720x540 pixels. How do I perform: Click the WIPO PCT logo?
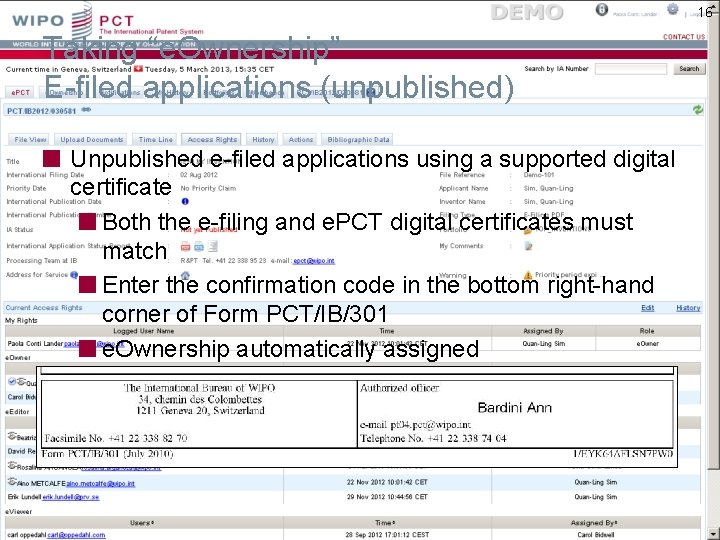point(108,21)
